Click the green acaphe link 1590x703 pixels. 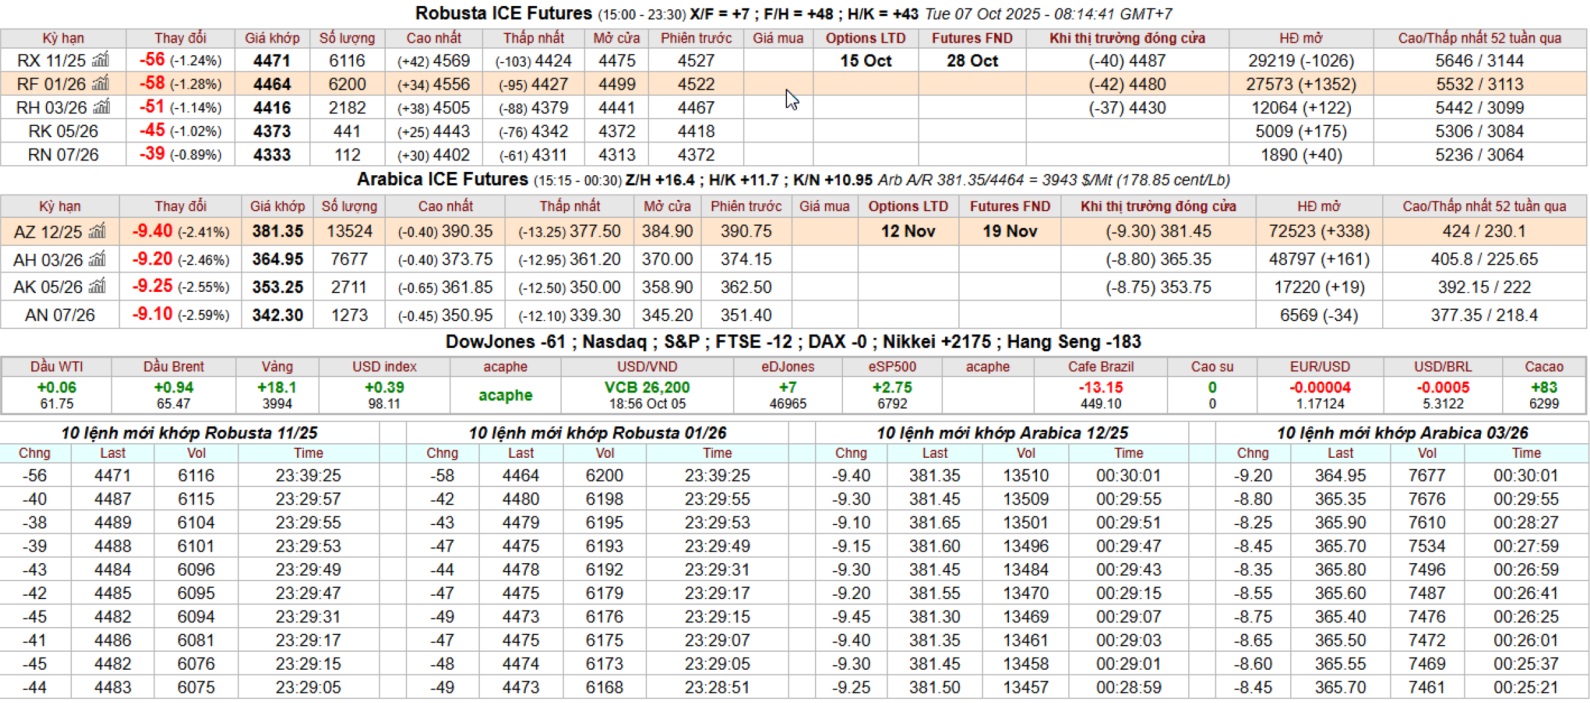[x=505, y=395]
